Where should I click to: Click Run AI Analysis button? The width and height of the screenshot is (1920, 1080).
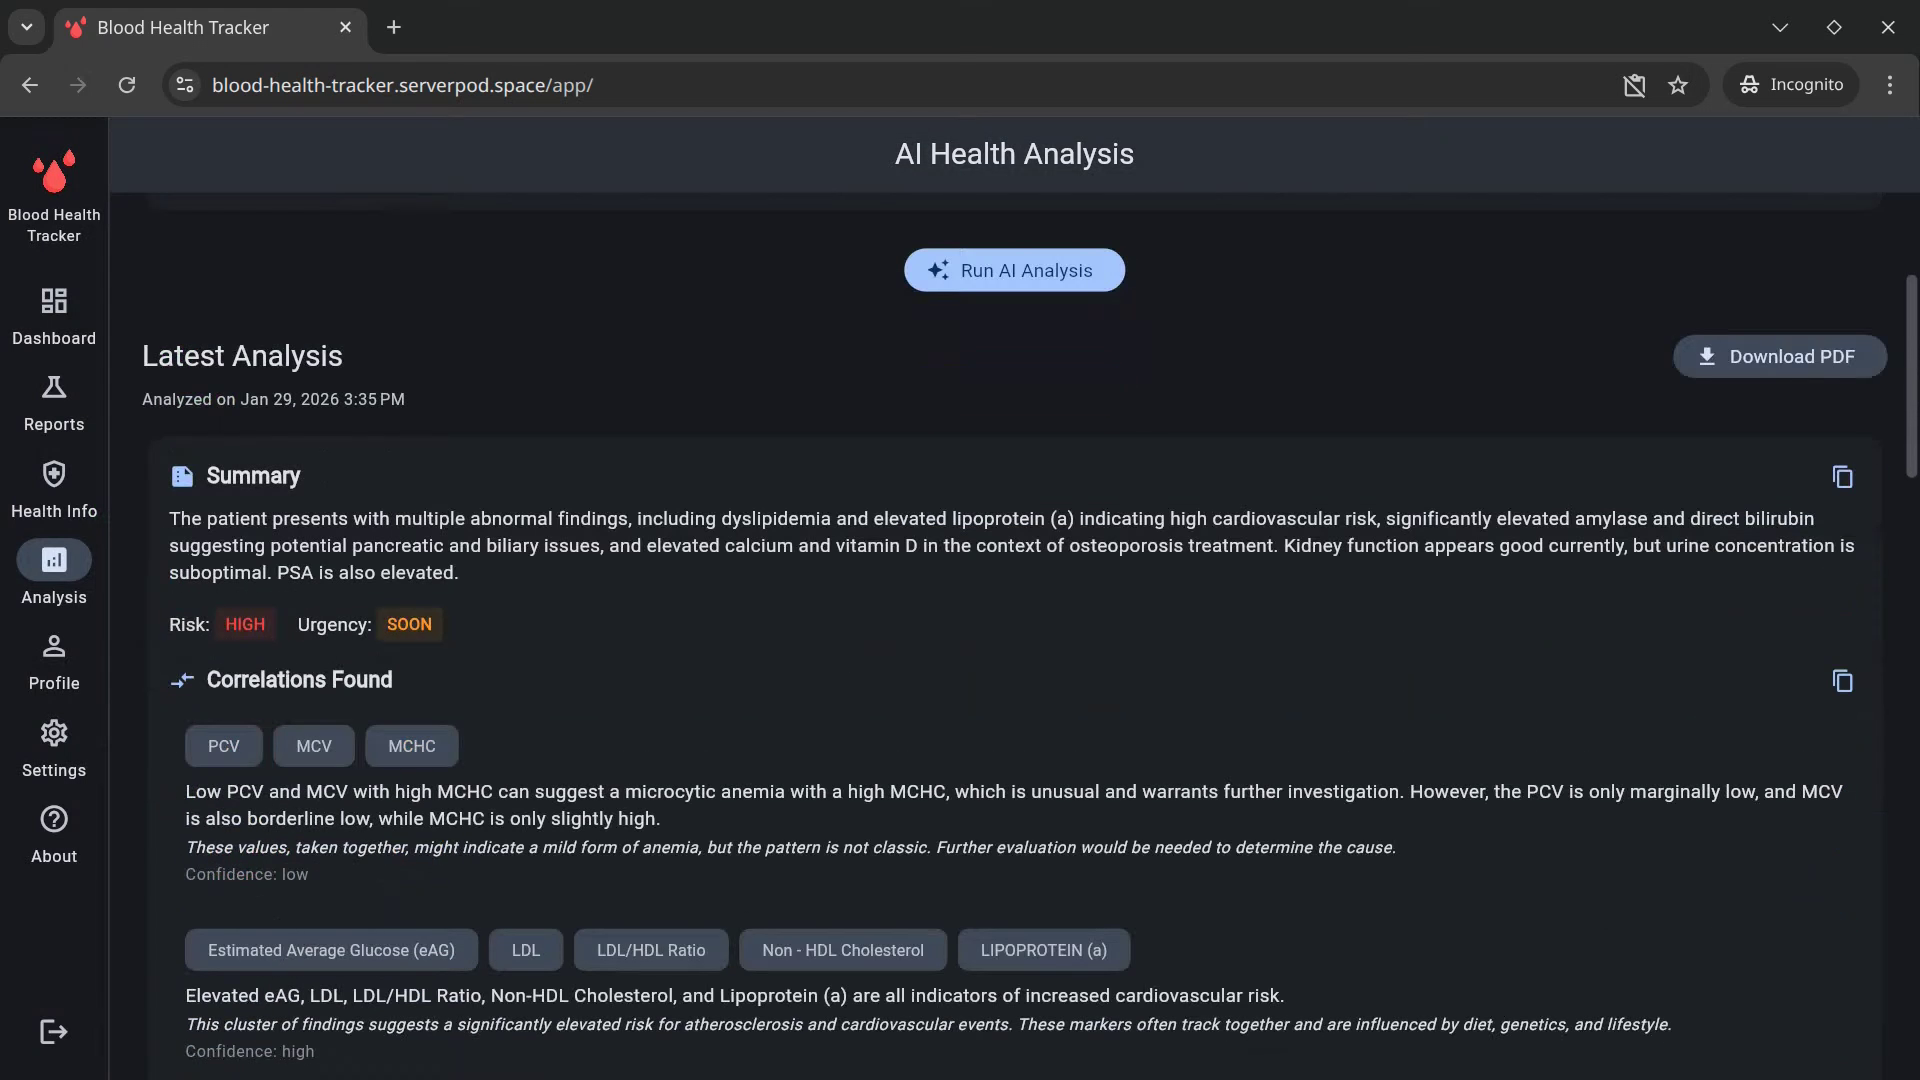1014,270
